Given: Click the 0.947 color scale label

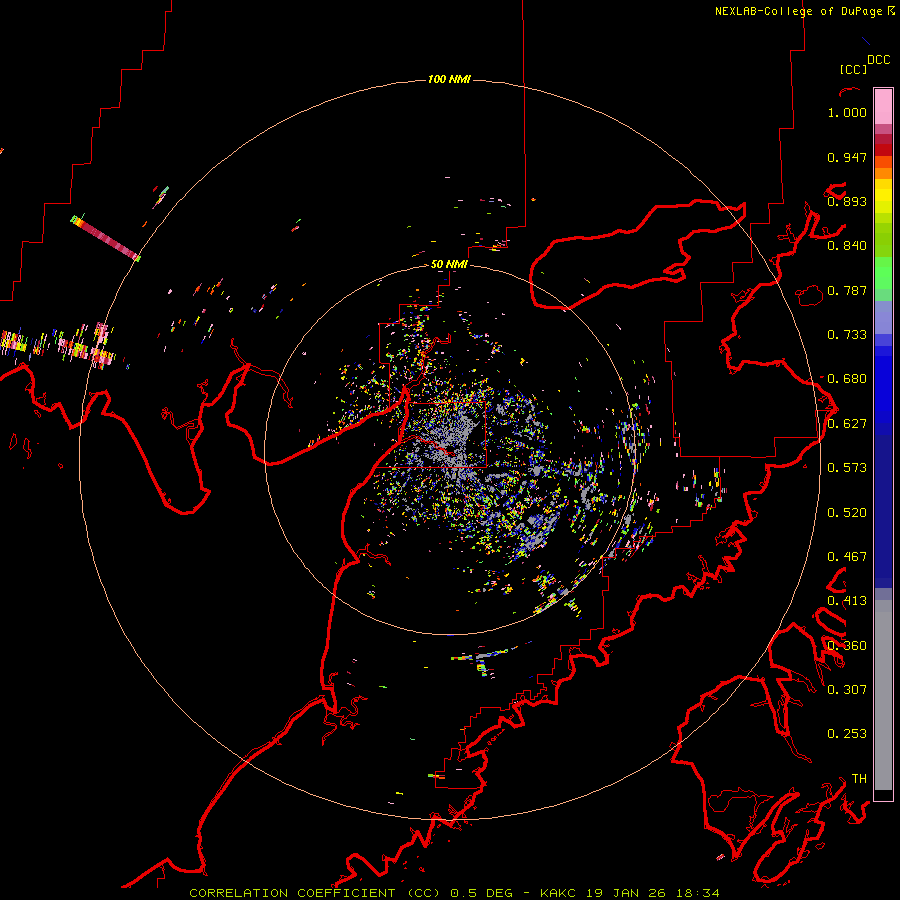Looking at the screenshot, I should pyautogui.click(x=847, y=157).
